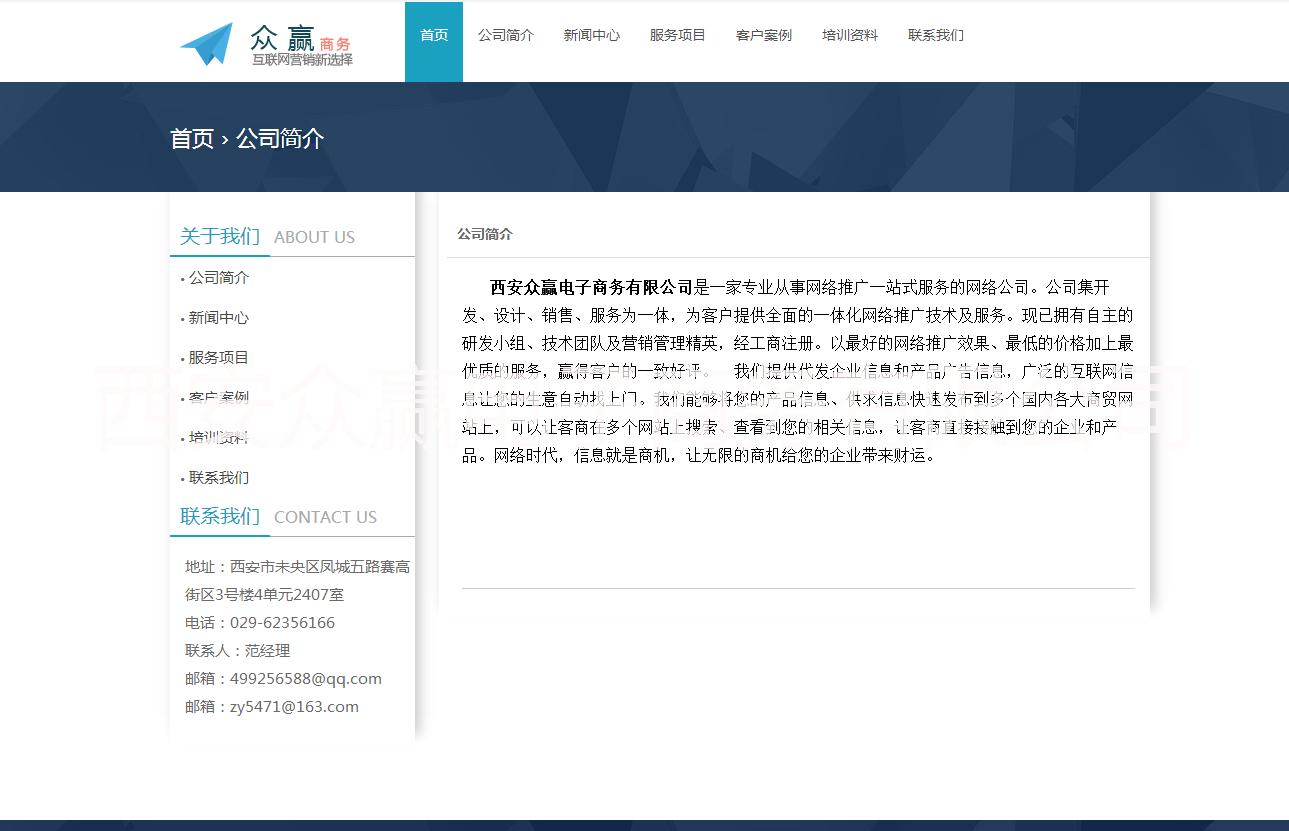Screen dimensions: 1289x831
Task: Go to 新闻中心 in the top navigation
Action: [592, 35]
